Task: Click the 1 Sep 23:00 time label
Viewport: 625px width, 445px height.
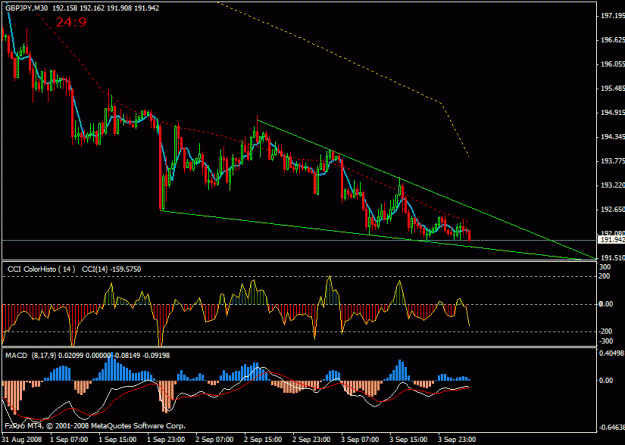Action: coord(167,439)
